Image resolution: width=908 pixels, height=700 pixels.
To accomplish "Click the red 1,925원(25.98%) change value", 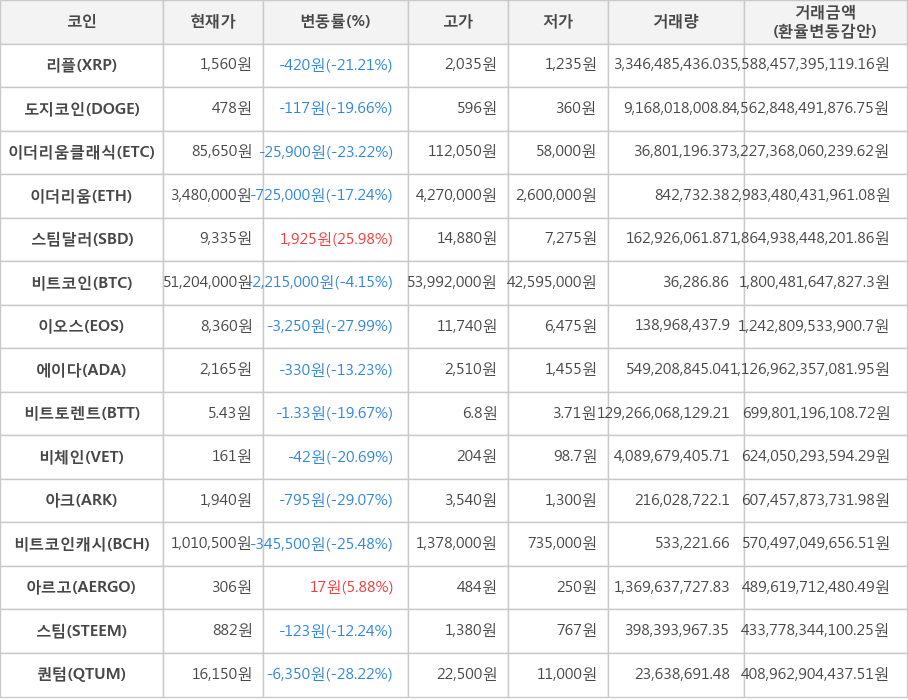I will tap(336, 239).
